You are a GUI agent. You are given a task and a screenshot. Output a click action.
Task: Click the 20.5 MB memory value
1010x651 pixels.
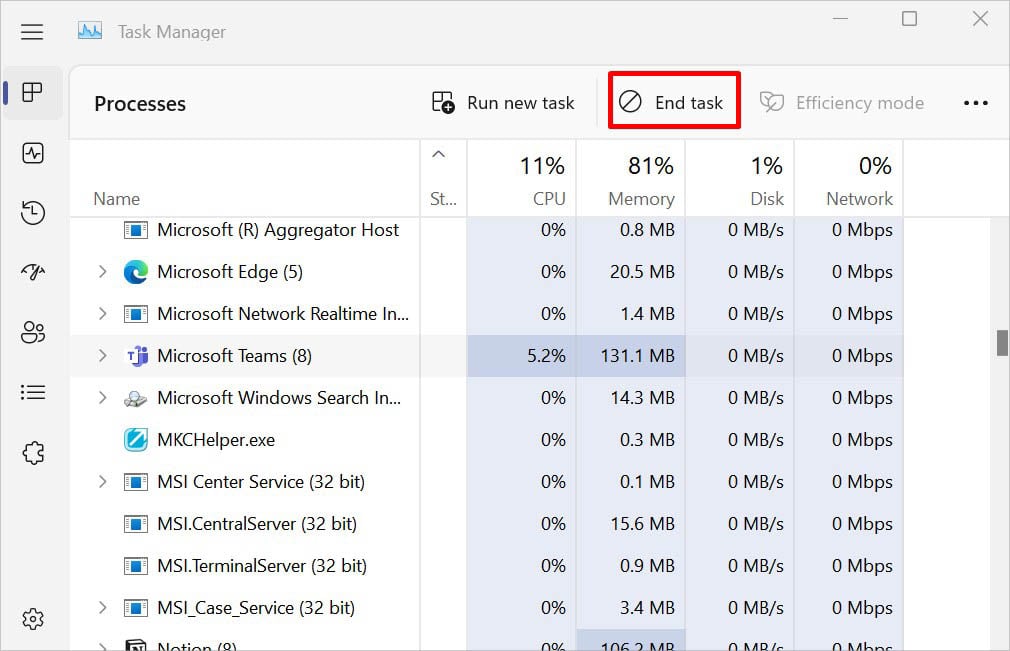[642, 272]
